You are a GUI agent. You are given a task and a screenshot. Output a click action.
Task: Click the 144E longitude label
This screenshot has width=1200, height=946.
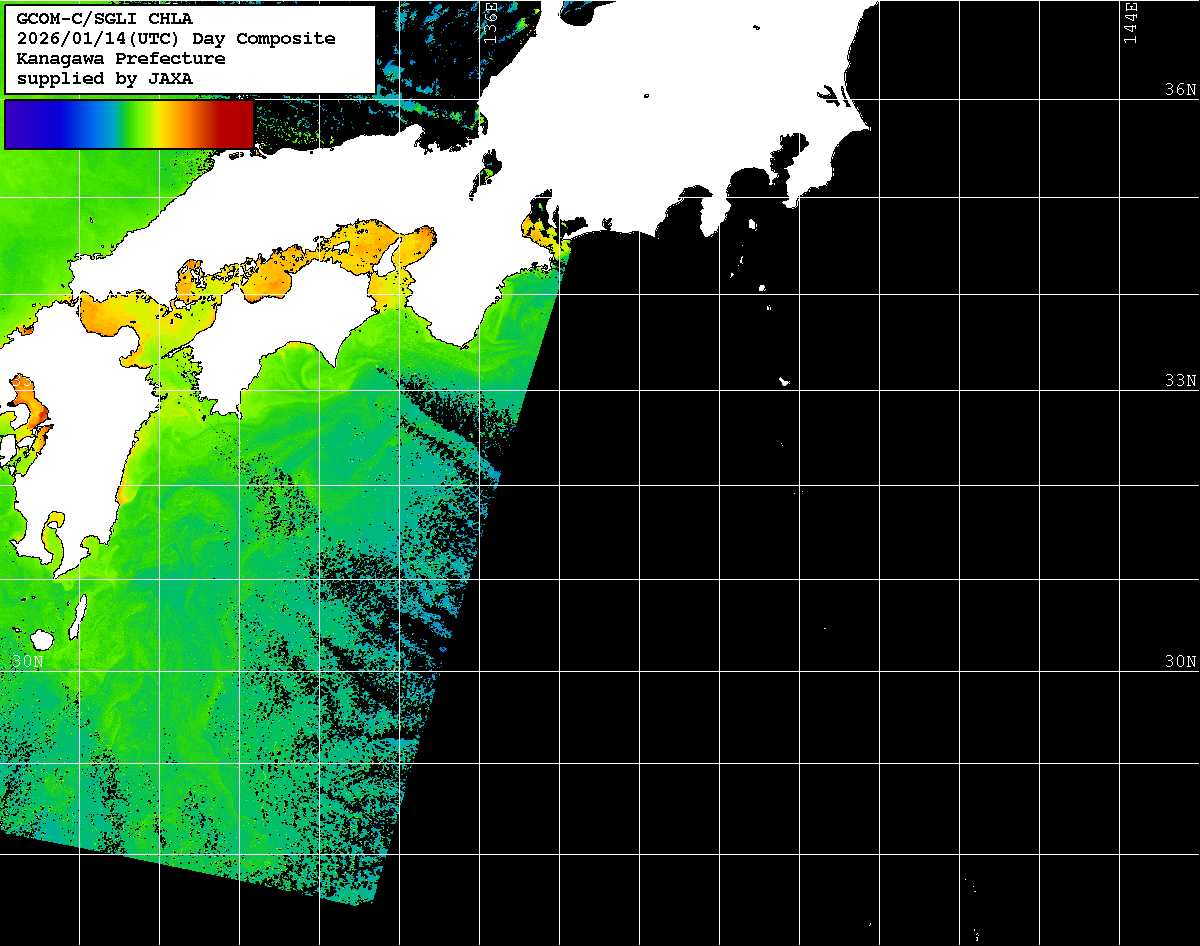coord(1131,22)
